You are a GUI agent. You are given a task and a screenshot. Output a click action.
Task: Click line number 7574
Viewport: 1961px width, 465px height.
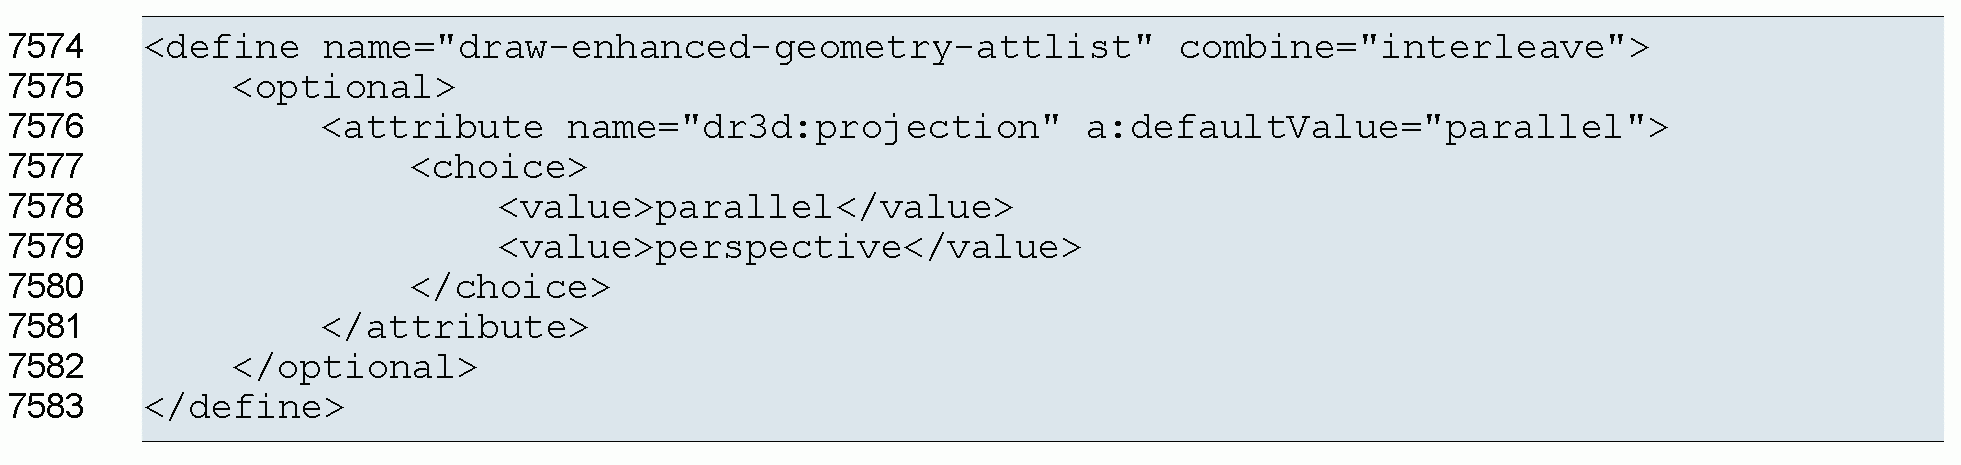(46, 47)
